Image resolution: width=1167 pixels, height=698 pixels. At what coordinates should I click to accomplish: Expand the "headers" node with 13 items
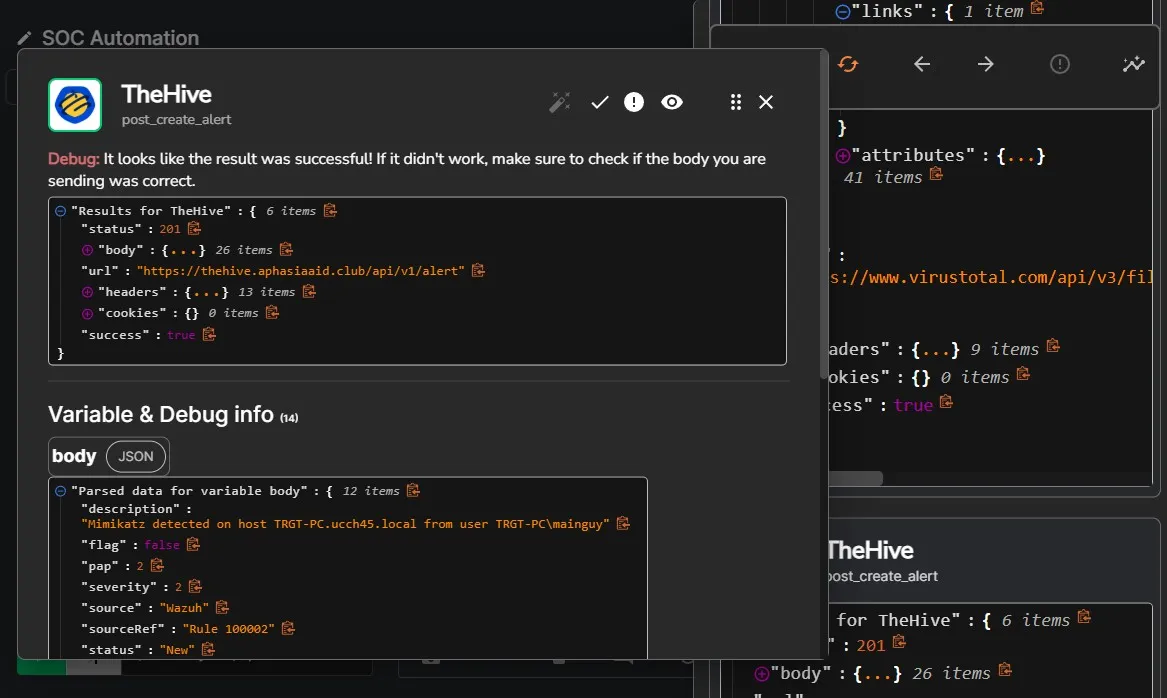click(x=87, y=292)
